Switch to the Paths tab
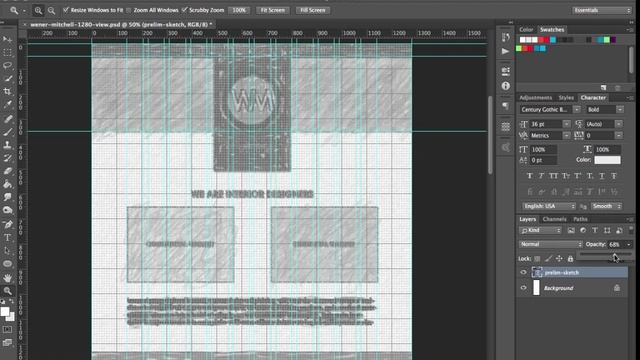 point(580,219)
